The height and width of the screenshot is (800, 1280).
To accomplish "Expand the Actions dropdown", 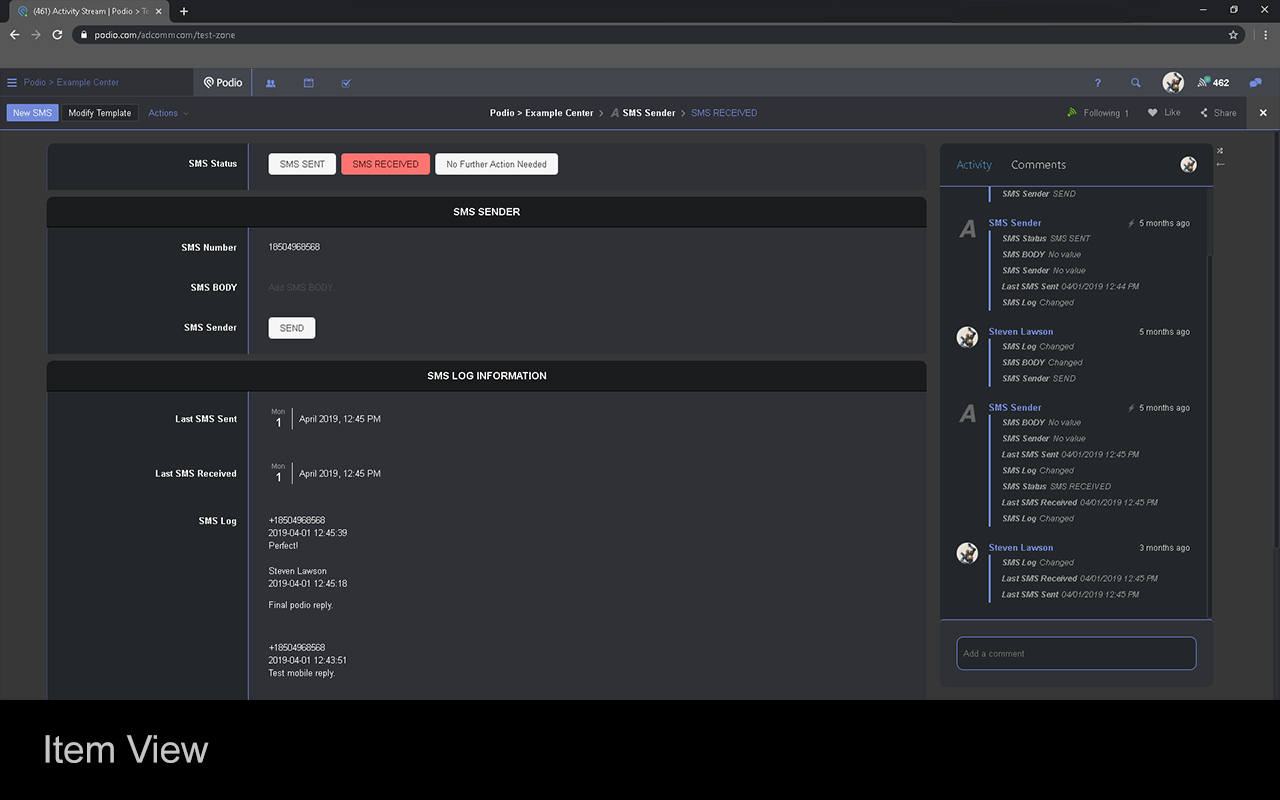I will point(168,113).
